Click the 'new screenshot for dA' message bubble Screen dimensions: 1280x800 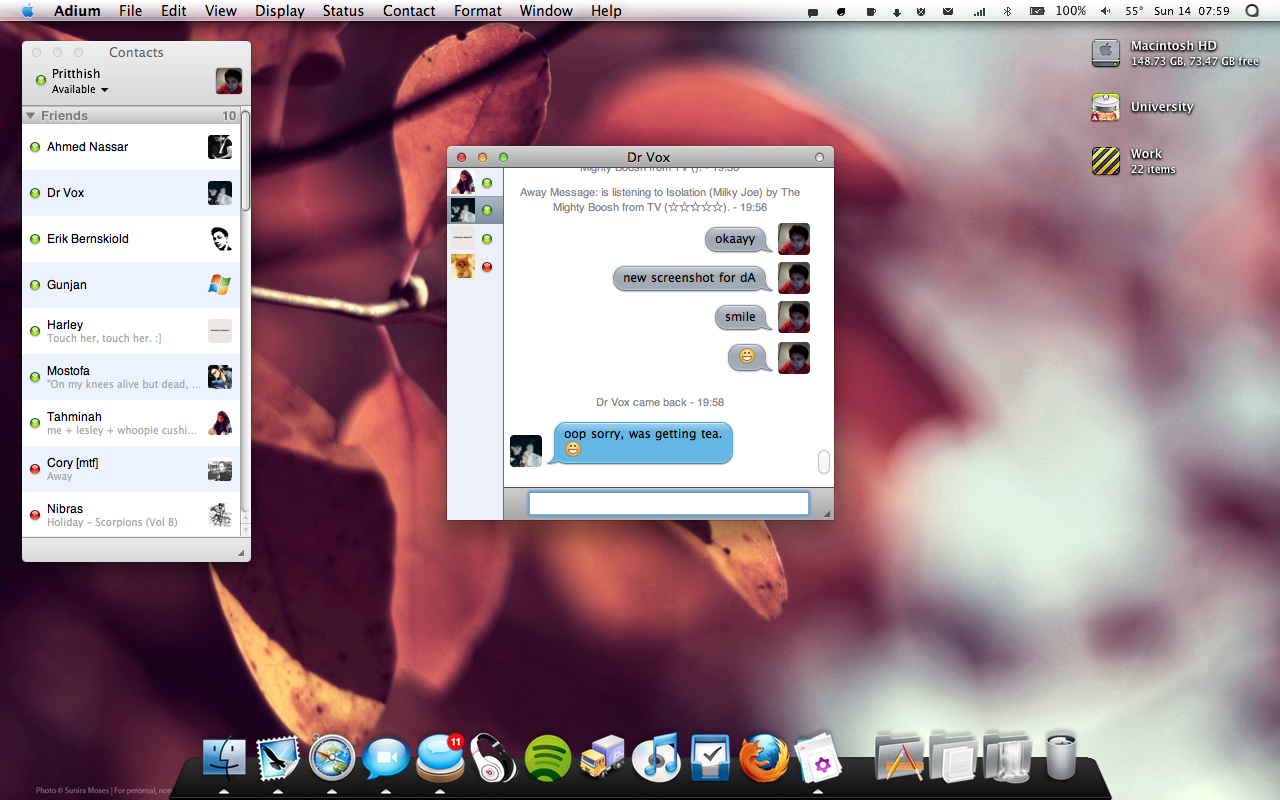(690, 278)
